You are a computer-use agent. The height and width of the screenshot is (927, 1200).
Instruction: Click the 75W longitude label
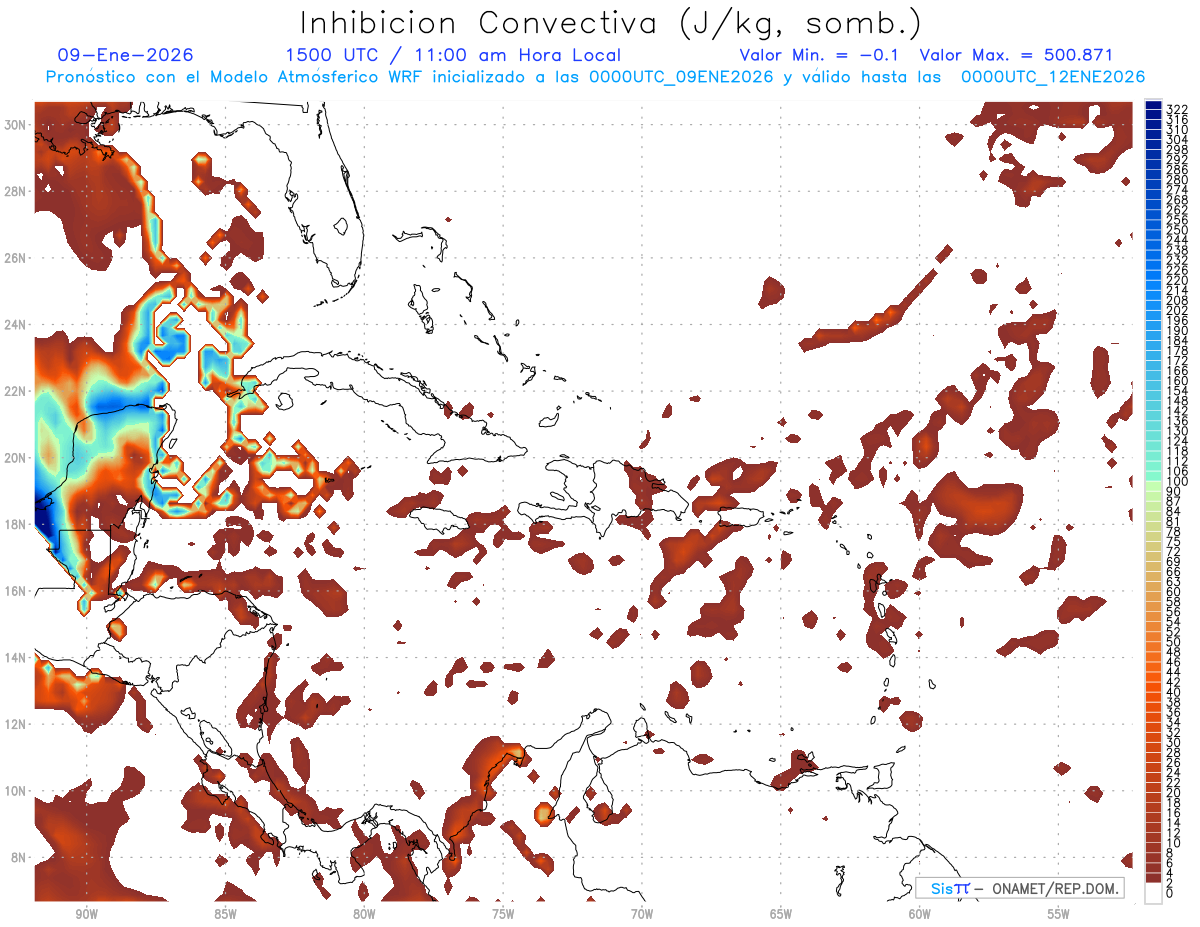pos(503,915)
